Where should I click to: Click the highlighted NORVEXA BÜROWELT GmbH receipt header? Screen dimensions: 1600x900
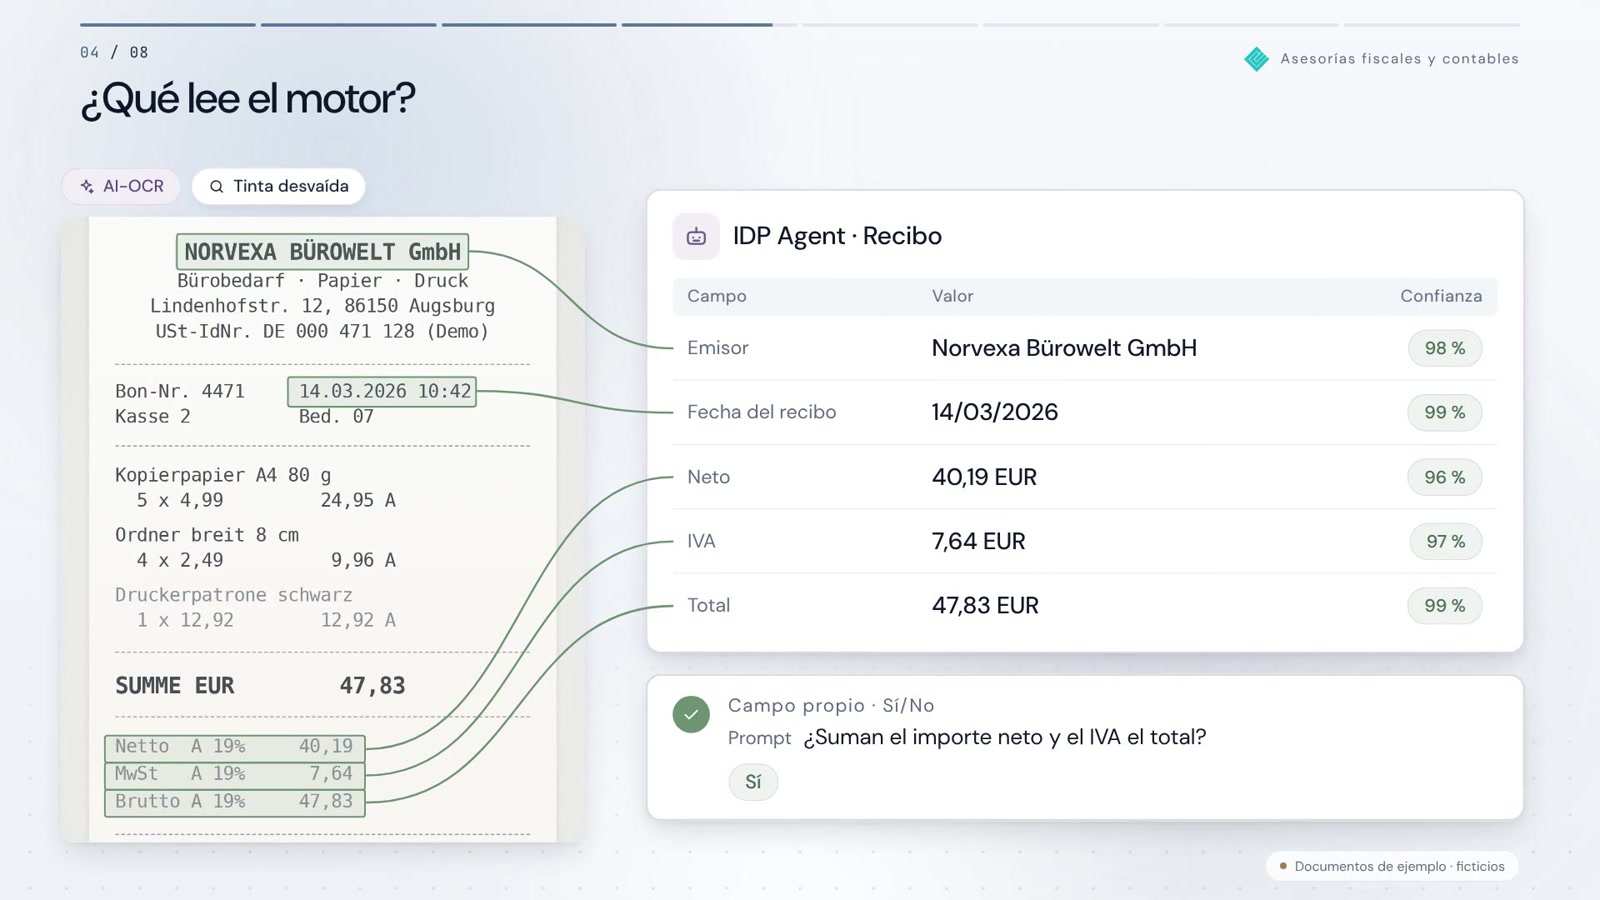[322, 252]
